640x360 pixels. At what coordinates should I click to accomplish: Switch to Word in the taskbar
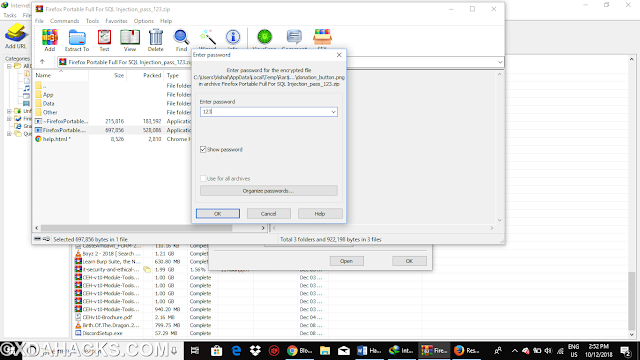pos(369,351)
